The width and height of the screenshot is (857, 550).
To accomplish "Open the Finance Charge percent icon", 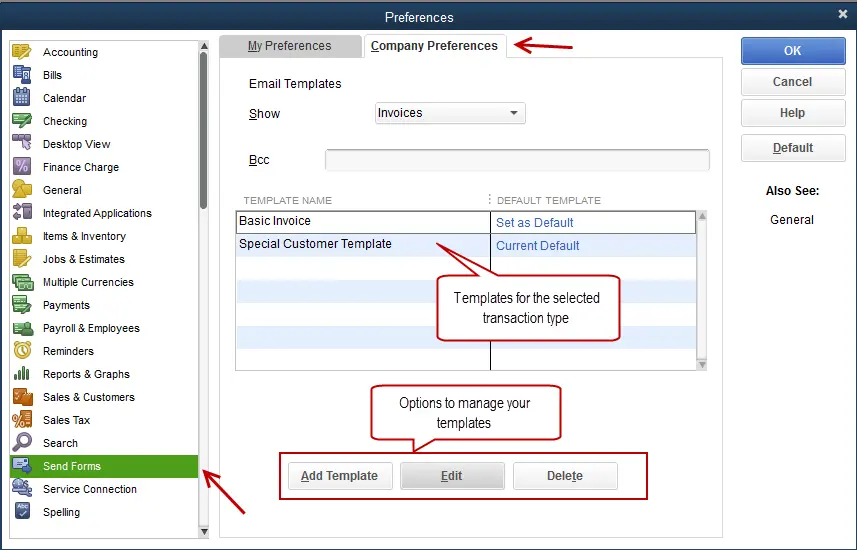I will pos(22,167).
